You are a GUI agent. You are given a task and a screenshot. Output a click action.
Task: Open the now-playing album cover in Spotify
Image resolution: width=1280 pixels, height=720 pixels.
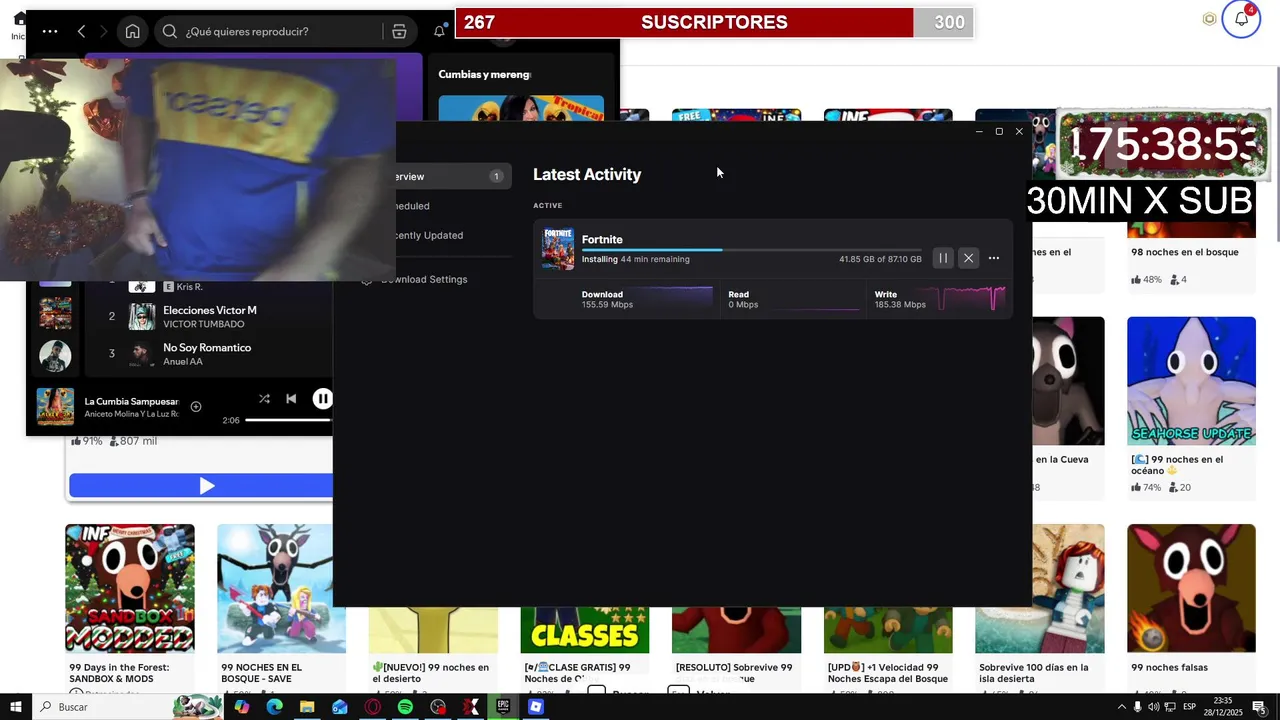pos(55,406)
